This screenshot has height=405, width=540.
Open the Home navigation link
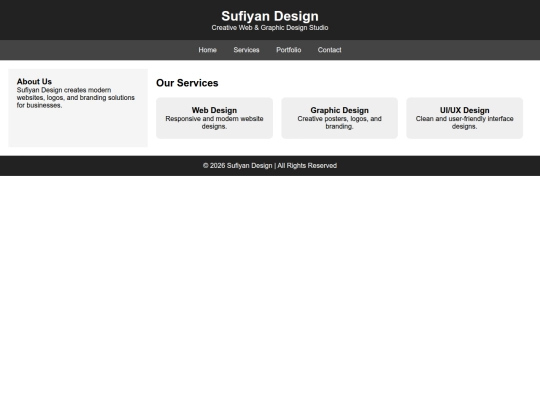pyautogui.click(x=207, y=50)
